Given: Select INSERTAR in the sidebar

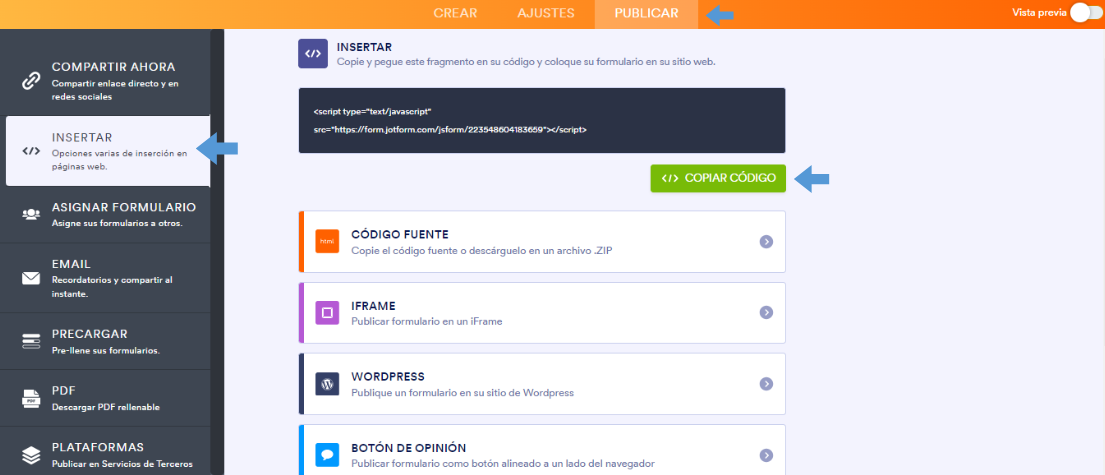Looking at the screenshot, I should tap(108, 151).
